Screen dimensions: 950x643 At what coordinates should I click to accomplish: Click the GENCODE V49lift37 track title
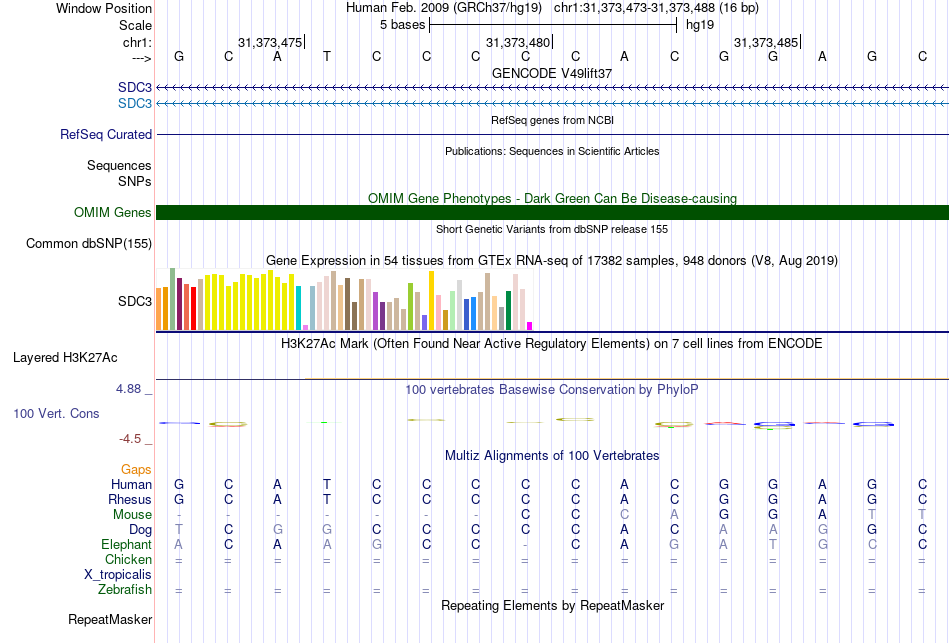coord(552,73)
